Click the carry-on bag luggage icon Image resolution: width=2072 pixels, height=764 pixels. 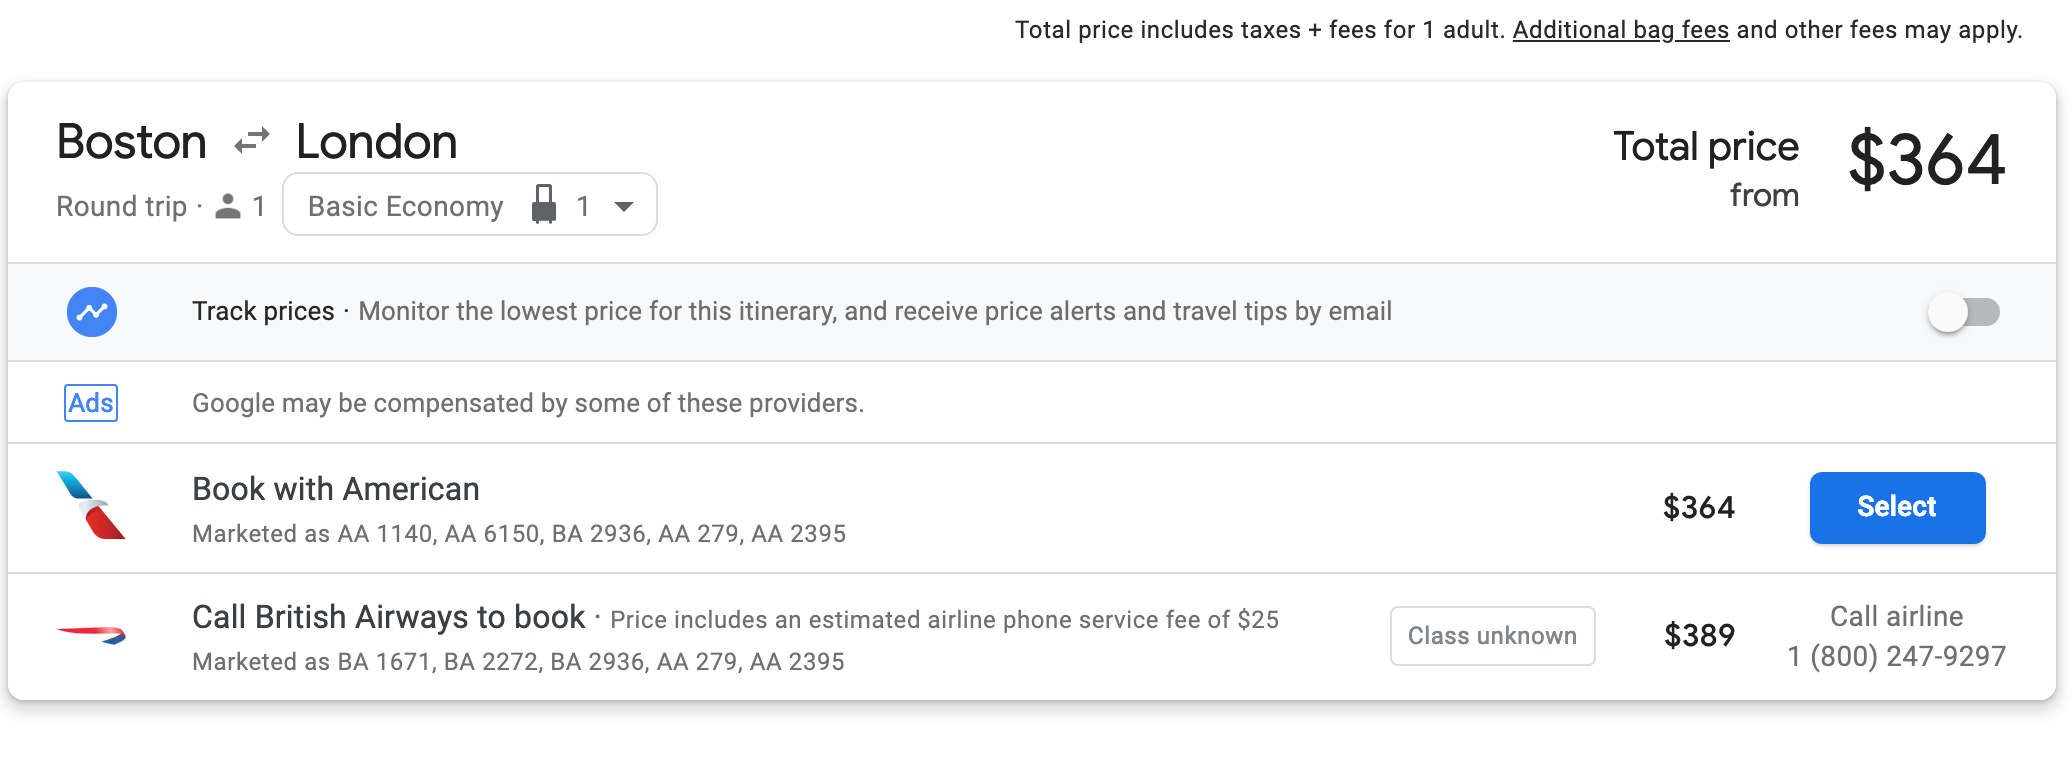point(544,205)
